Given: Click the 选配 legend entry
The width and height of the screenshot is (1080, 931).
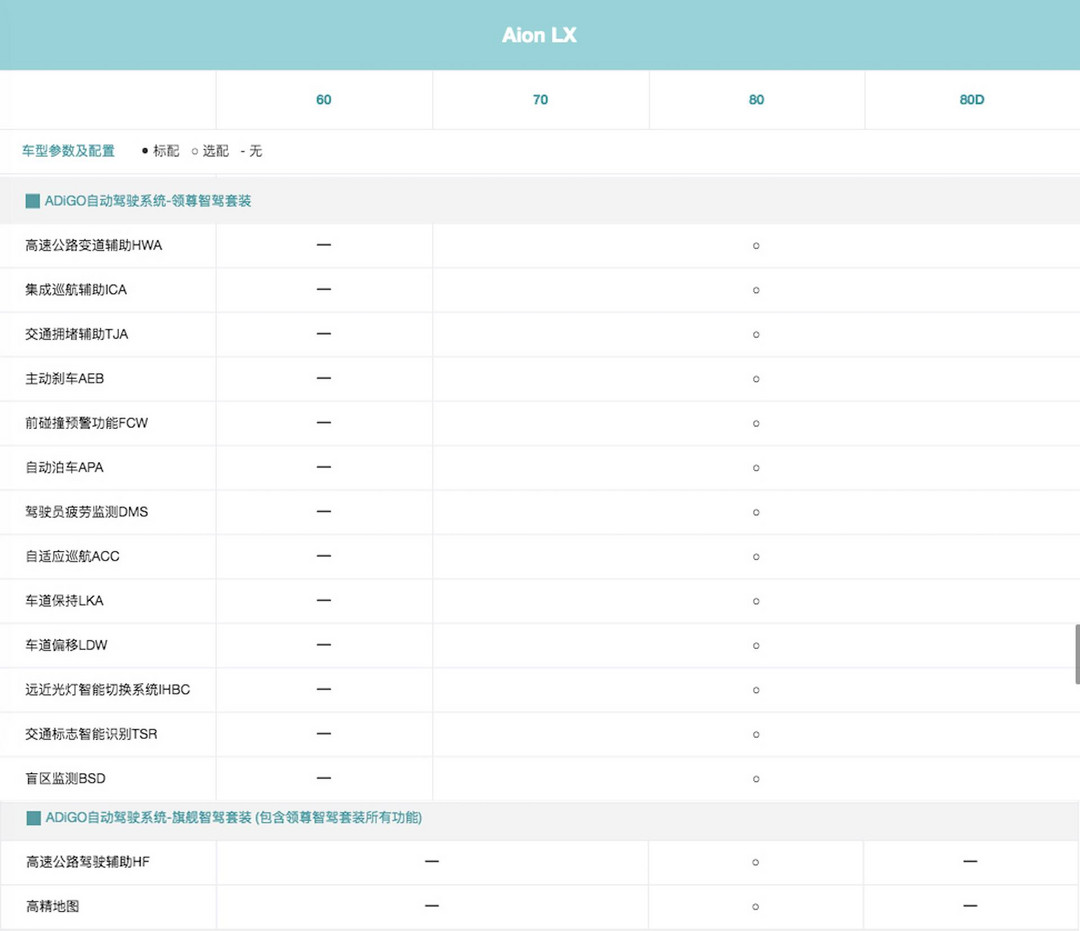Looking at the screenshot, I should [x=210, y=151].
